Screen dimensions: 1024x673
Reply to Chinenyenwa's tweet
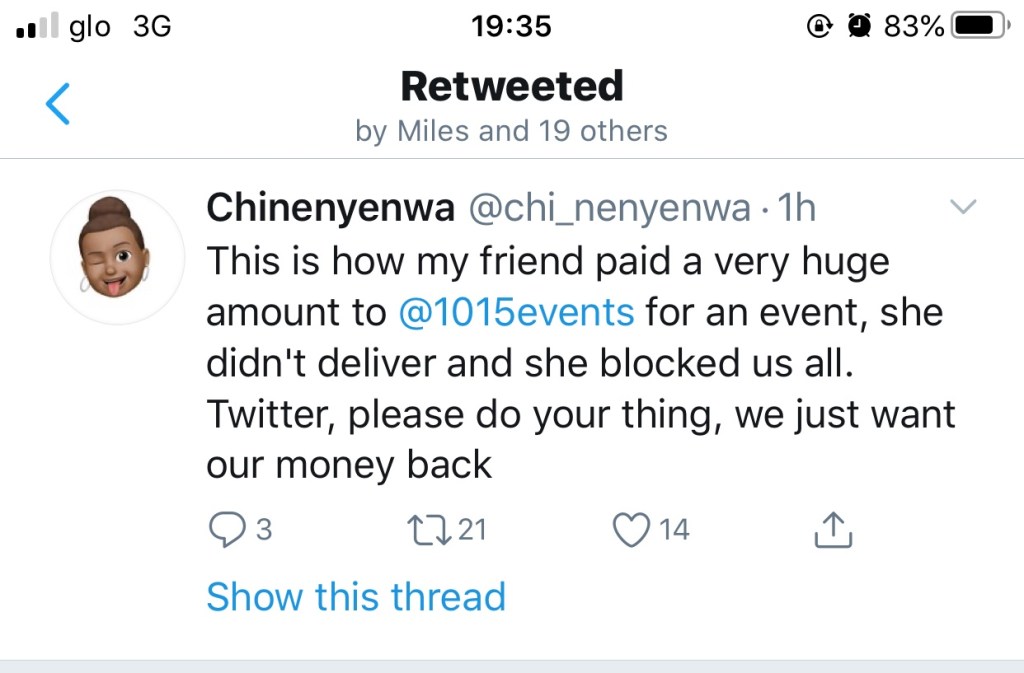227,529
